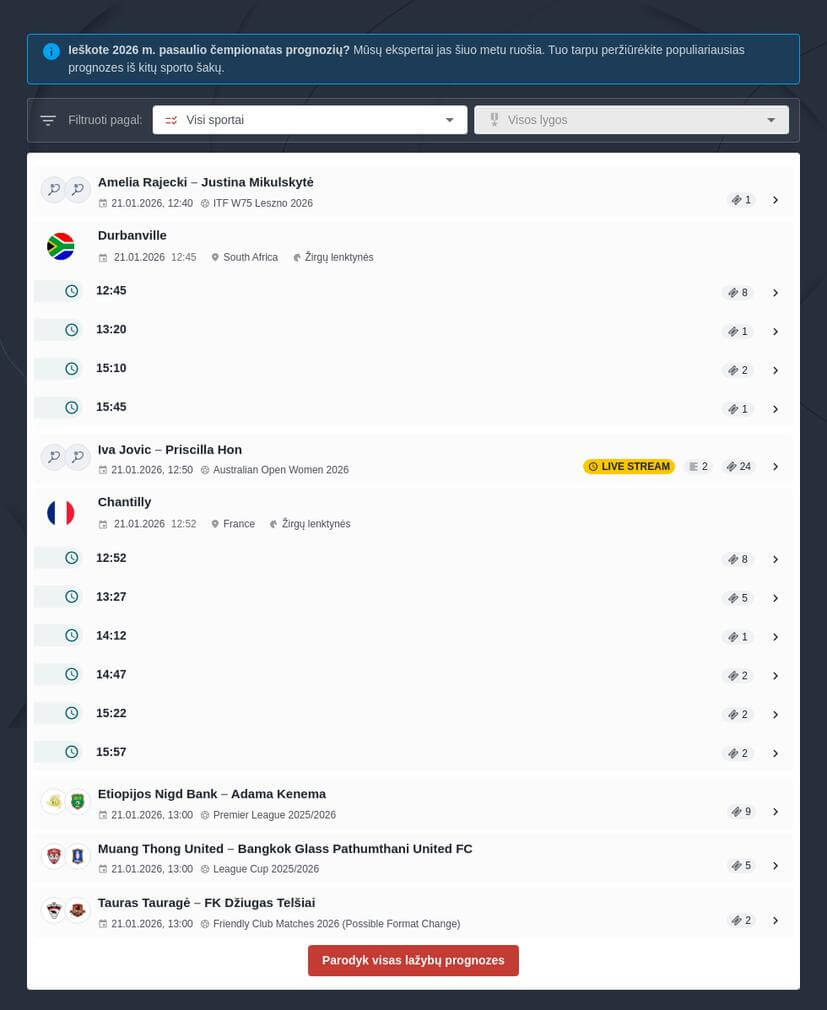Click the clock icon beside 13:20
Image resolution: width=827 pixels, height=1010 pixels.
click(x=72, y=330)
